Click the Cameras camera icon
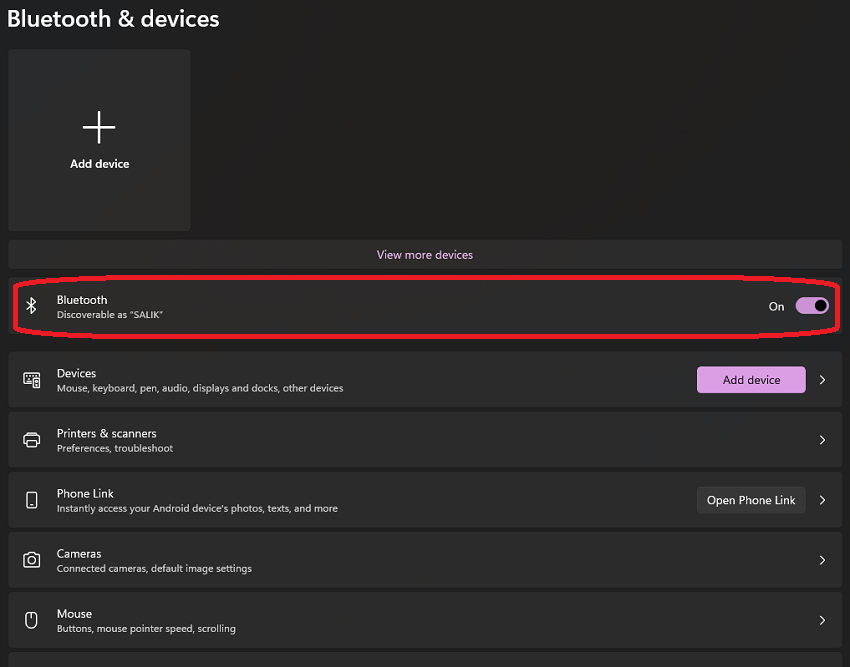The image size is (850, 667). tap(31, 560)
